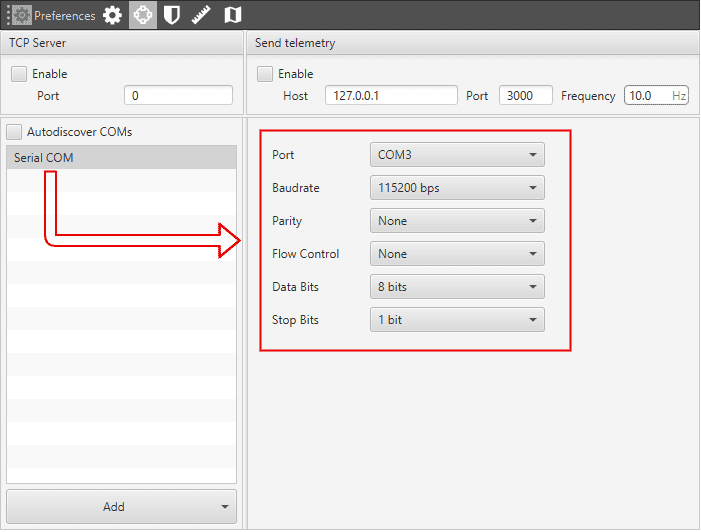Open the Flow Control dropdown
This screenshot has height=532, width=701.
click(457, 254)
